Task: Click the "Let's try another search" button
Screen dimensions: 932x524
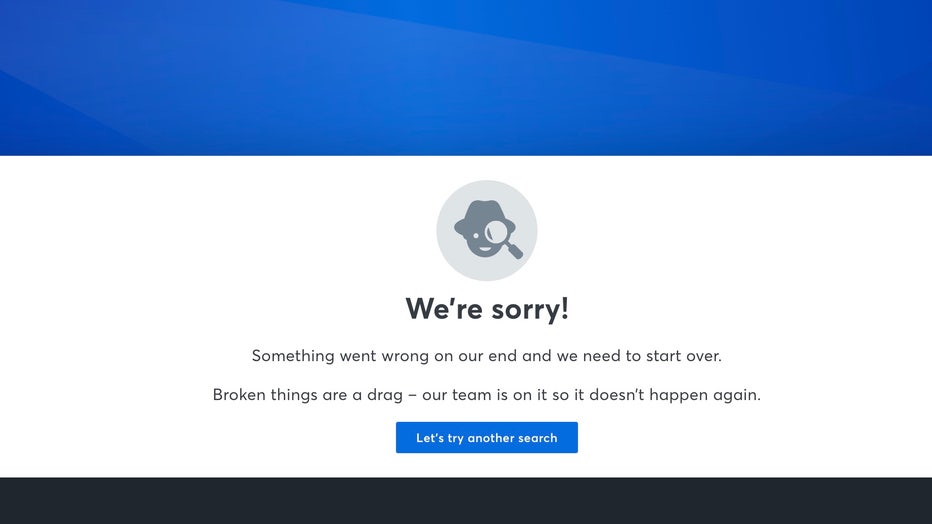Action: click(487, 437)
